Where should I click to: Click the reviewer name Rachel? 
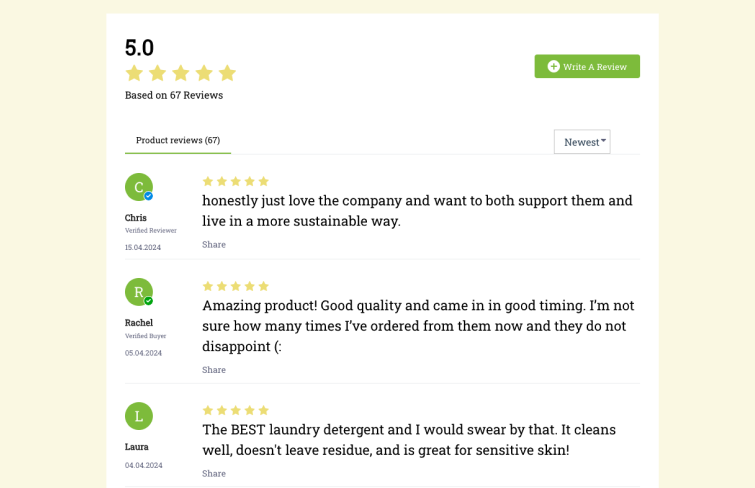click(x=139, y=323)
